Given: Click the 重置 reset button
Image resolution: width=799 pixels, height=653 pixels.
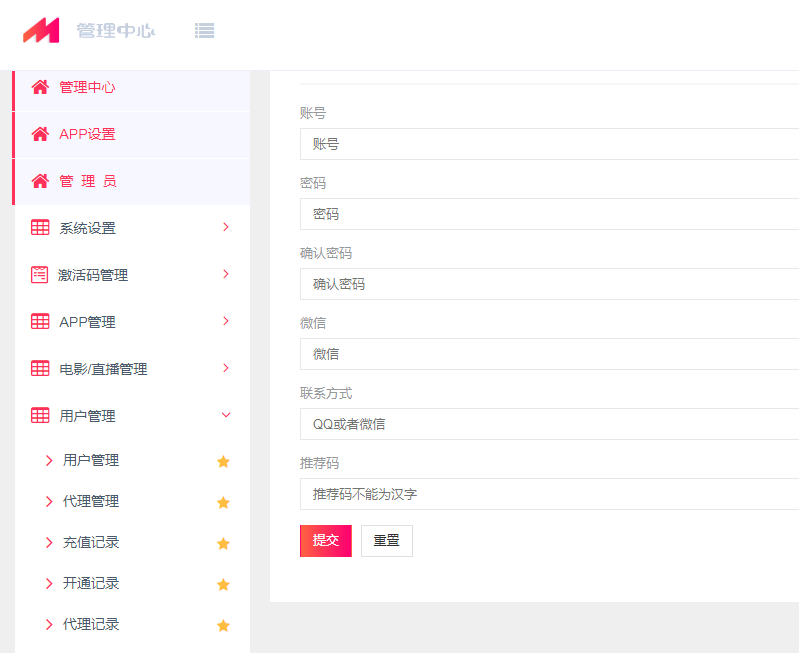Looking at the screenshot, I should (x=386, y=541).
